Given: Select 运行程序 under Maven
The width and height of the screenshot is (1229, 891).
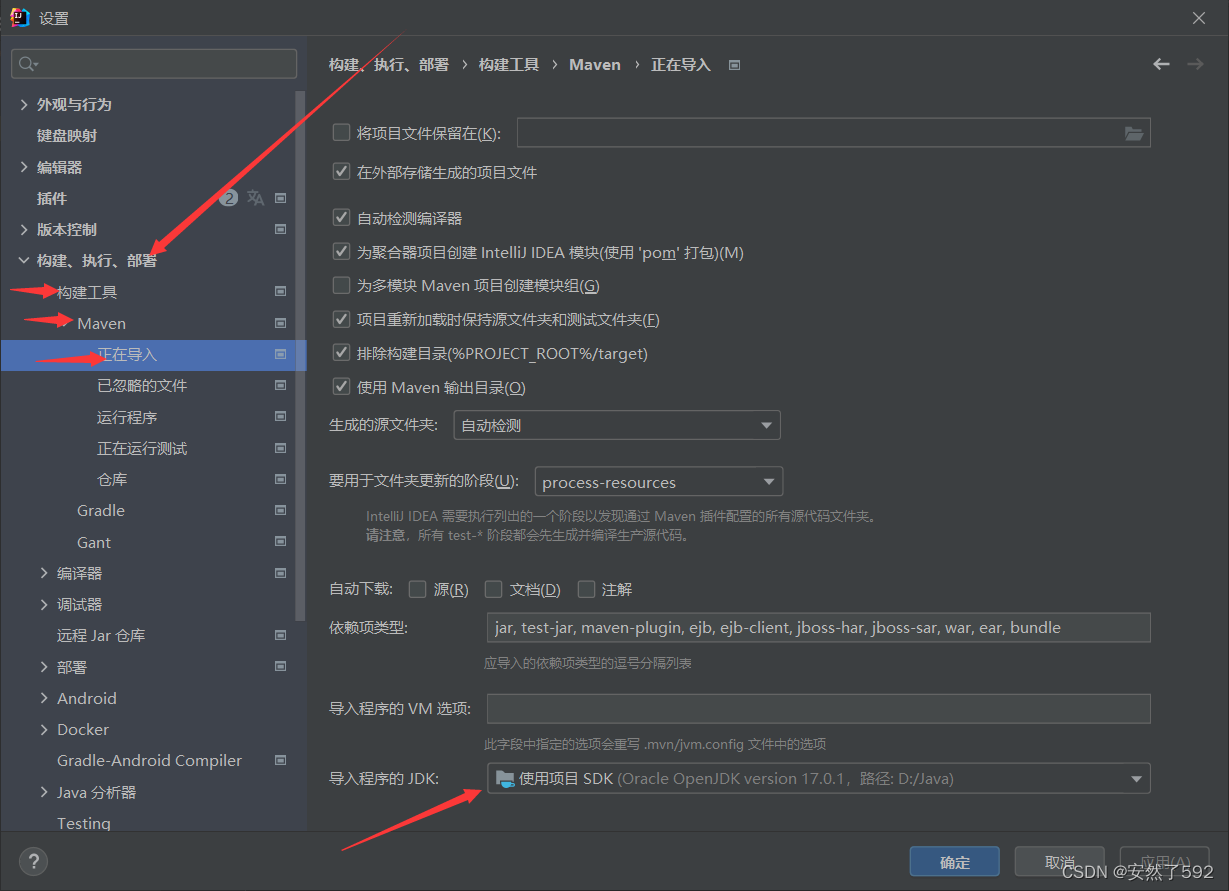Looking at the screenshot, I should [x=127, y=417].
